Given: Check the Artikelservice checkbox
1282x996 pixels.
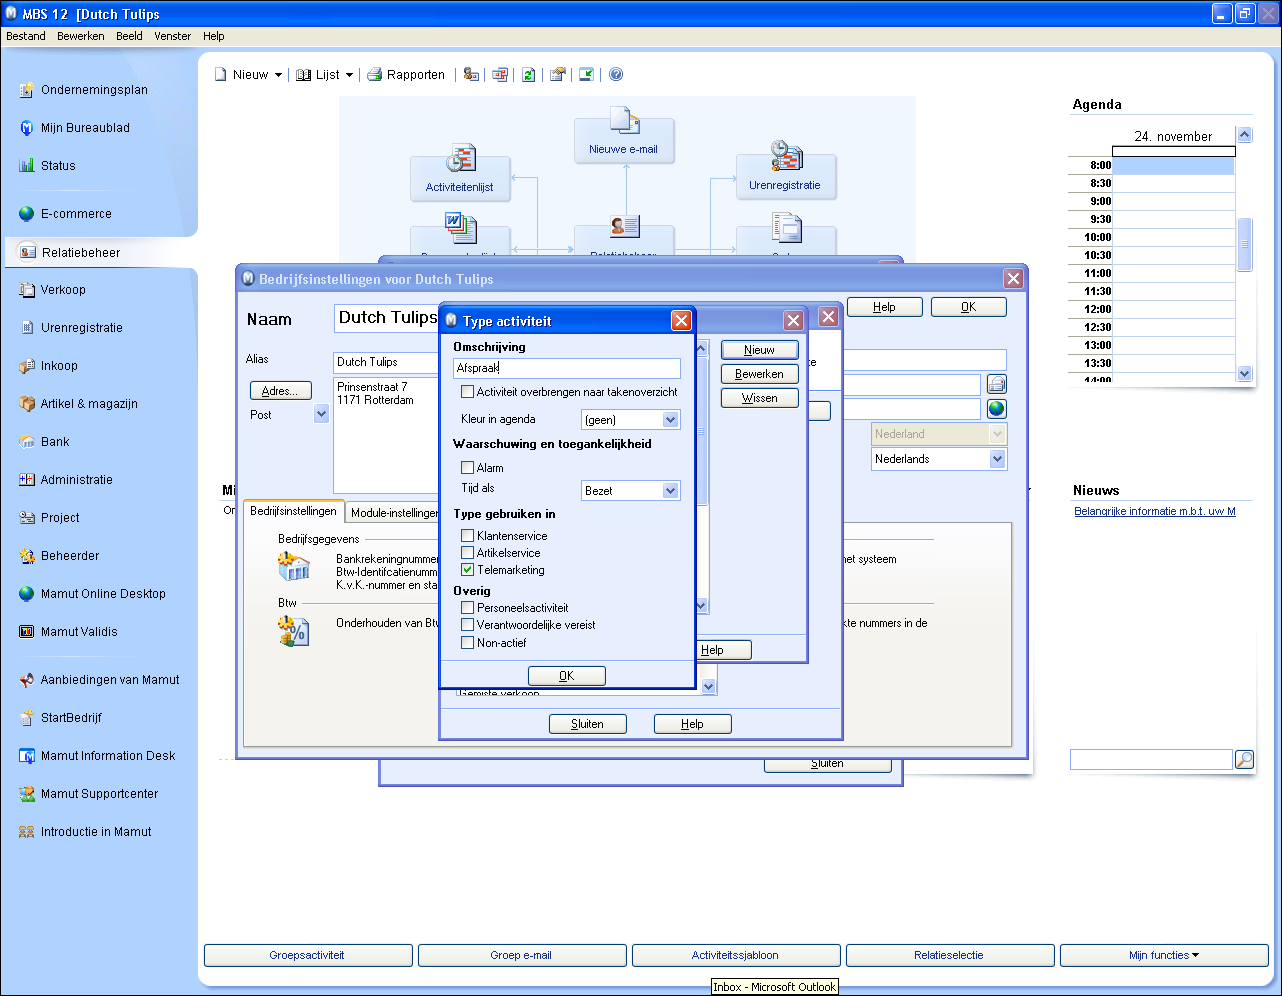Looking at the screenshot, I should (x=467, y=552).
